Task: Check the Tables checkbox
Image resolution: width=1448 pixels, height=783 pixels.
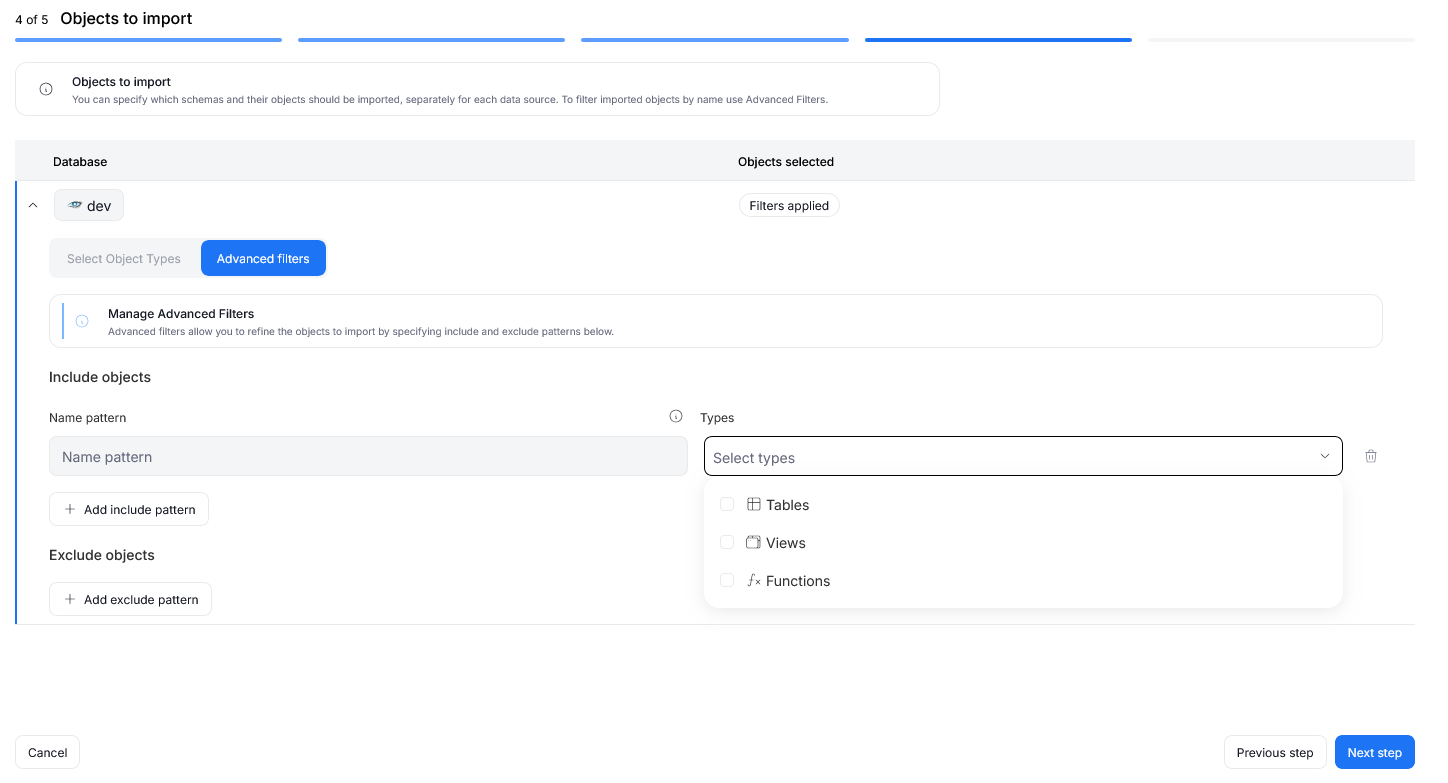Action: point(727,504)
